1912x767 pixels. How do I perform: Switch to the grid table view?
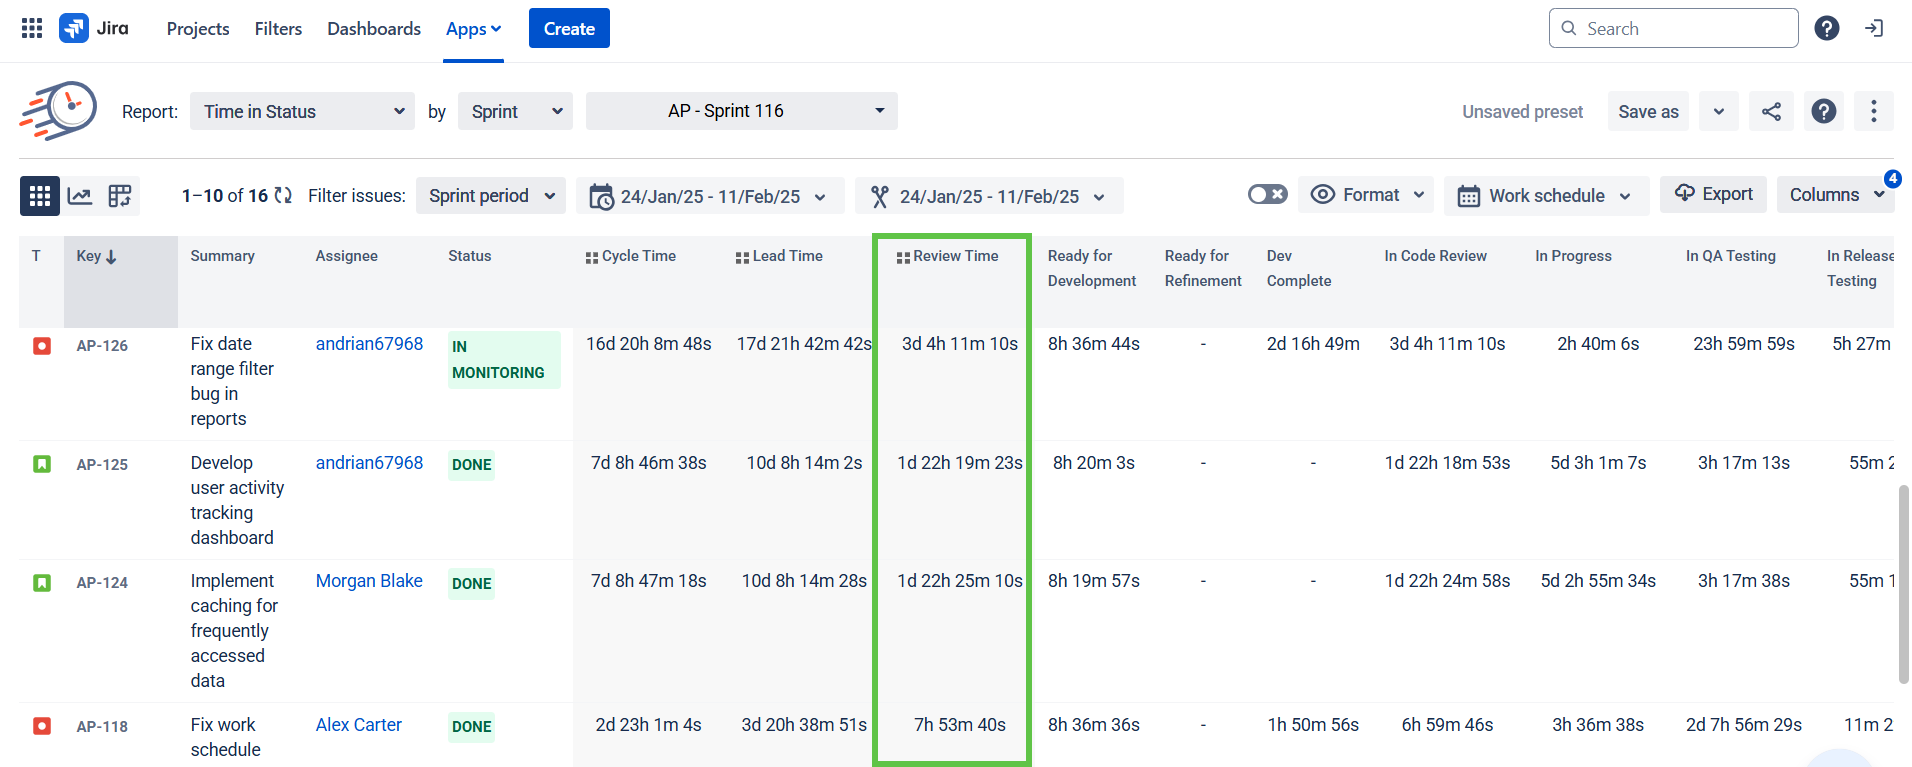(40, 196)
